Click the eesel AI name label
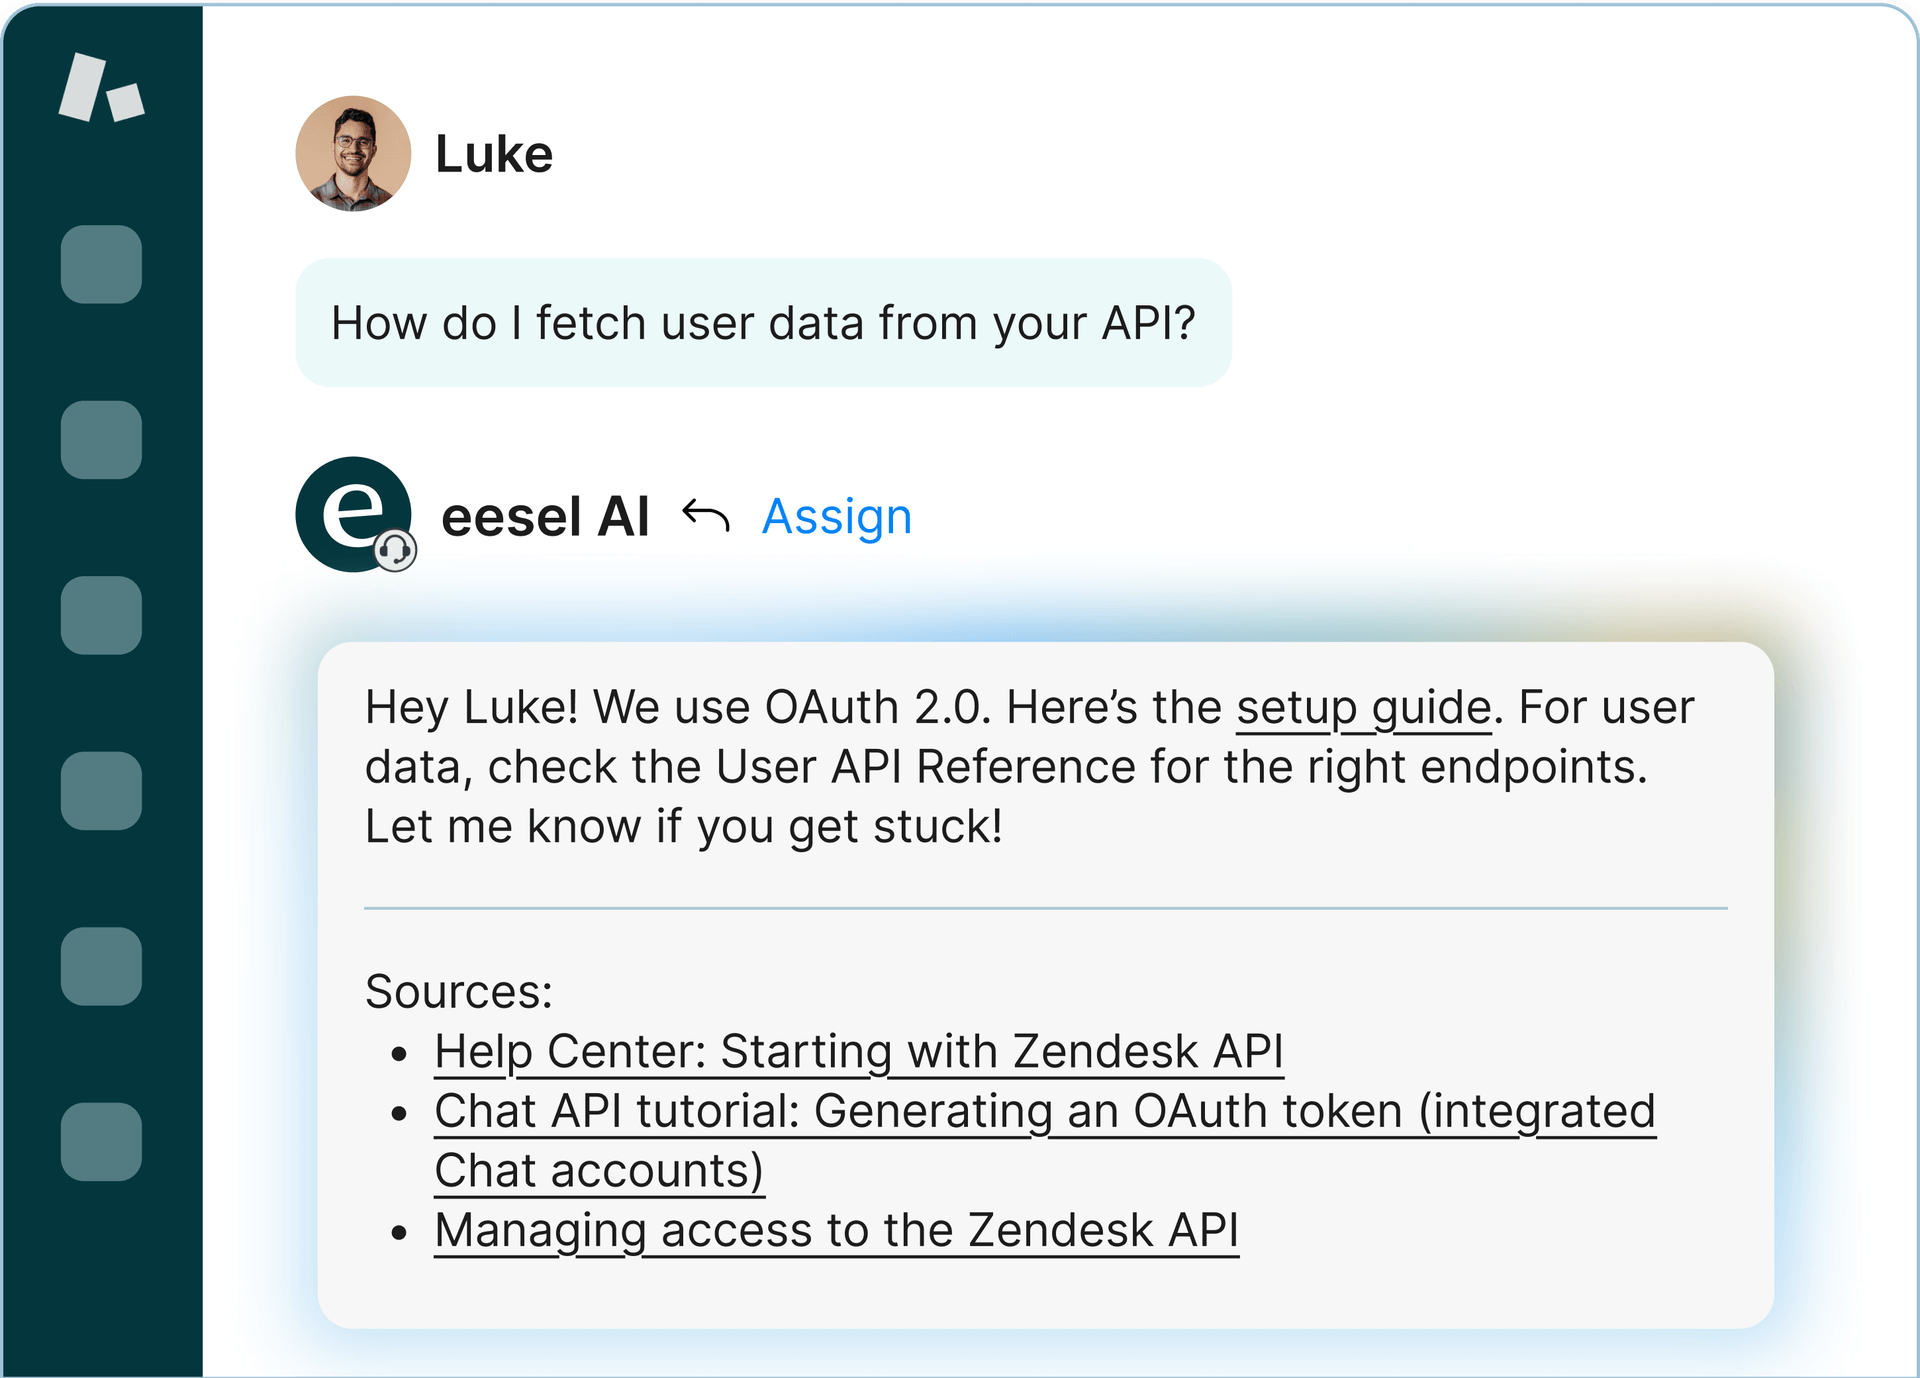The image size is (1920, 1378). (546, 517)
